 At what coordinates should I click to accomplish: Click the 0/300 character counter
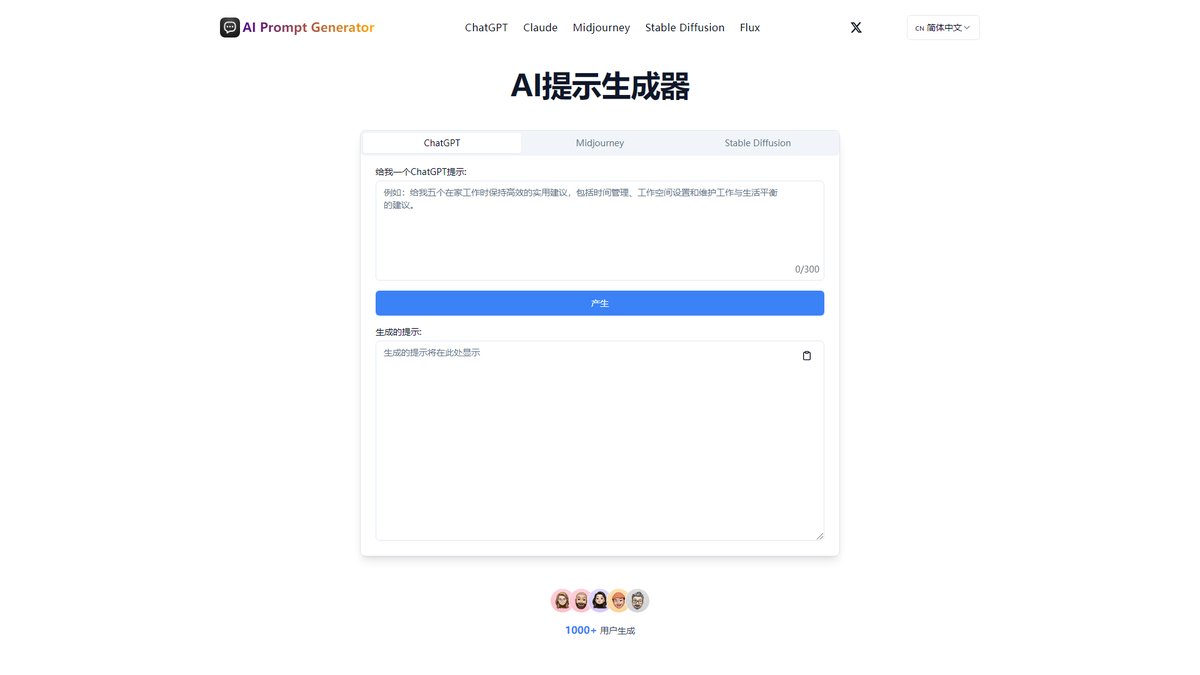coord(807,269)
